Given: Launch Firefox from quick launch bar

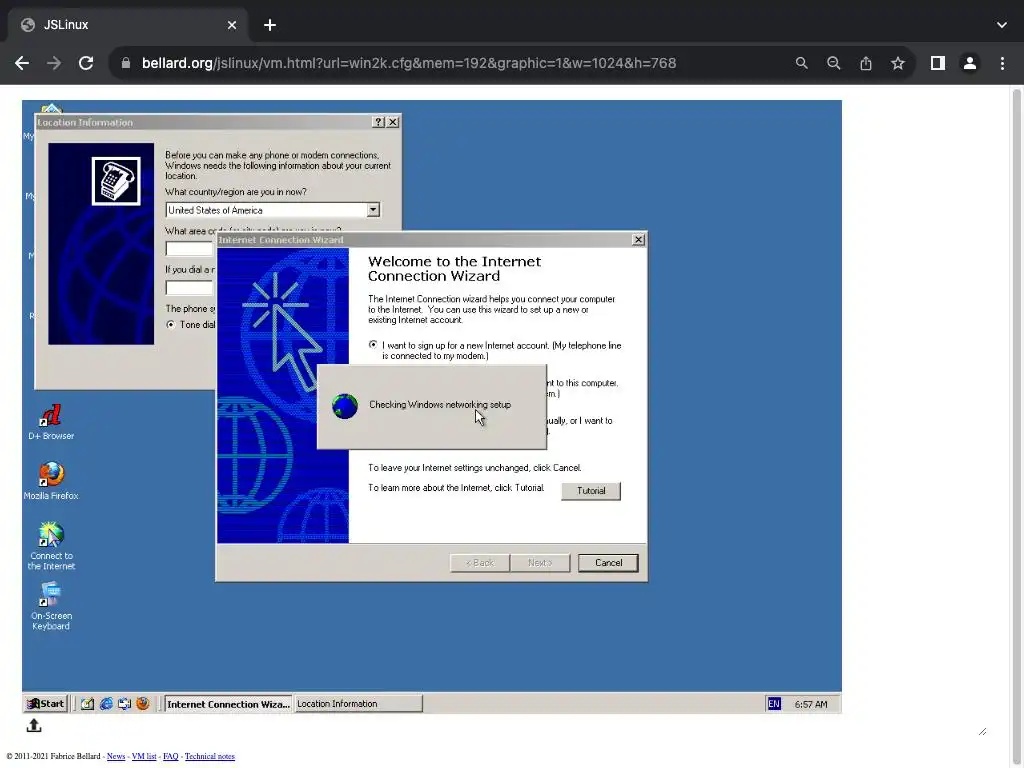Looking at the screenshot, I should click(x=142, y=703).
